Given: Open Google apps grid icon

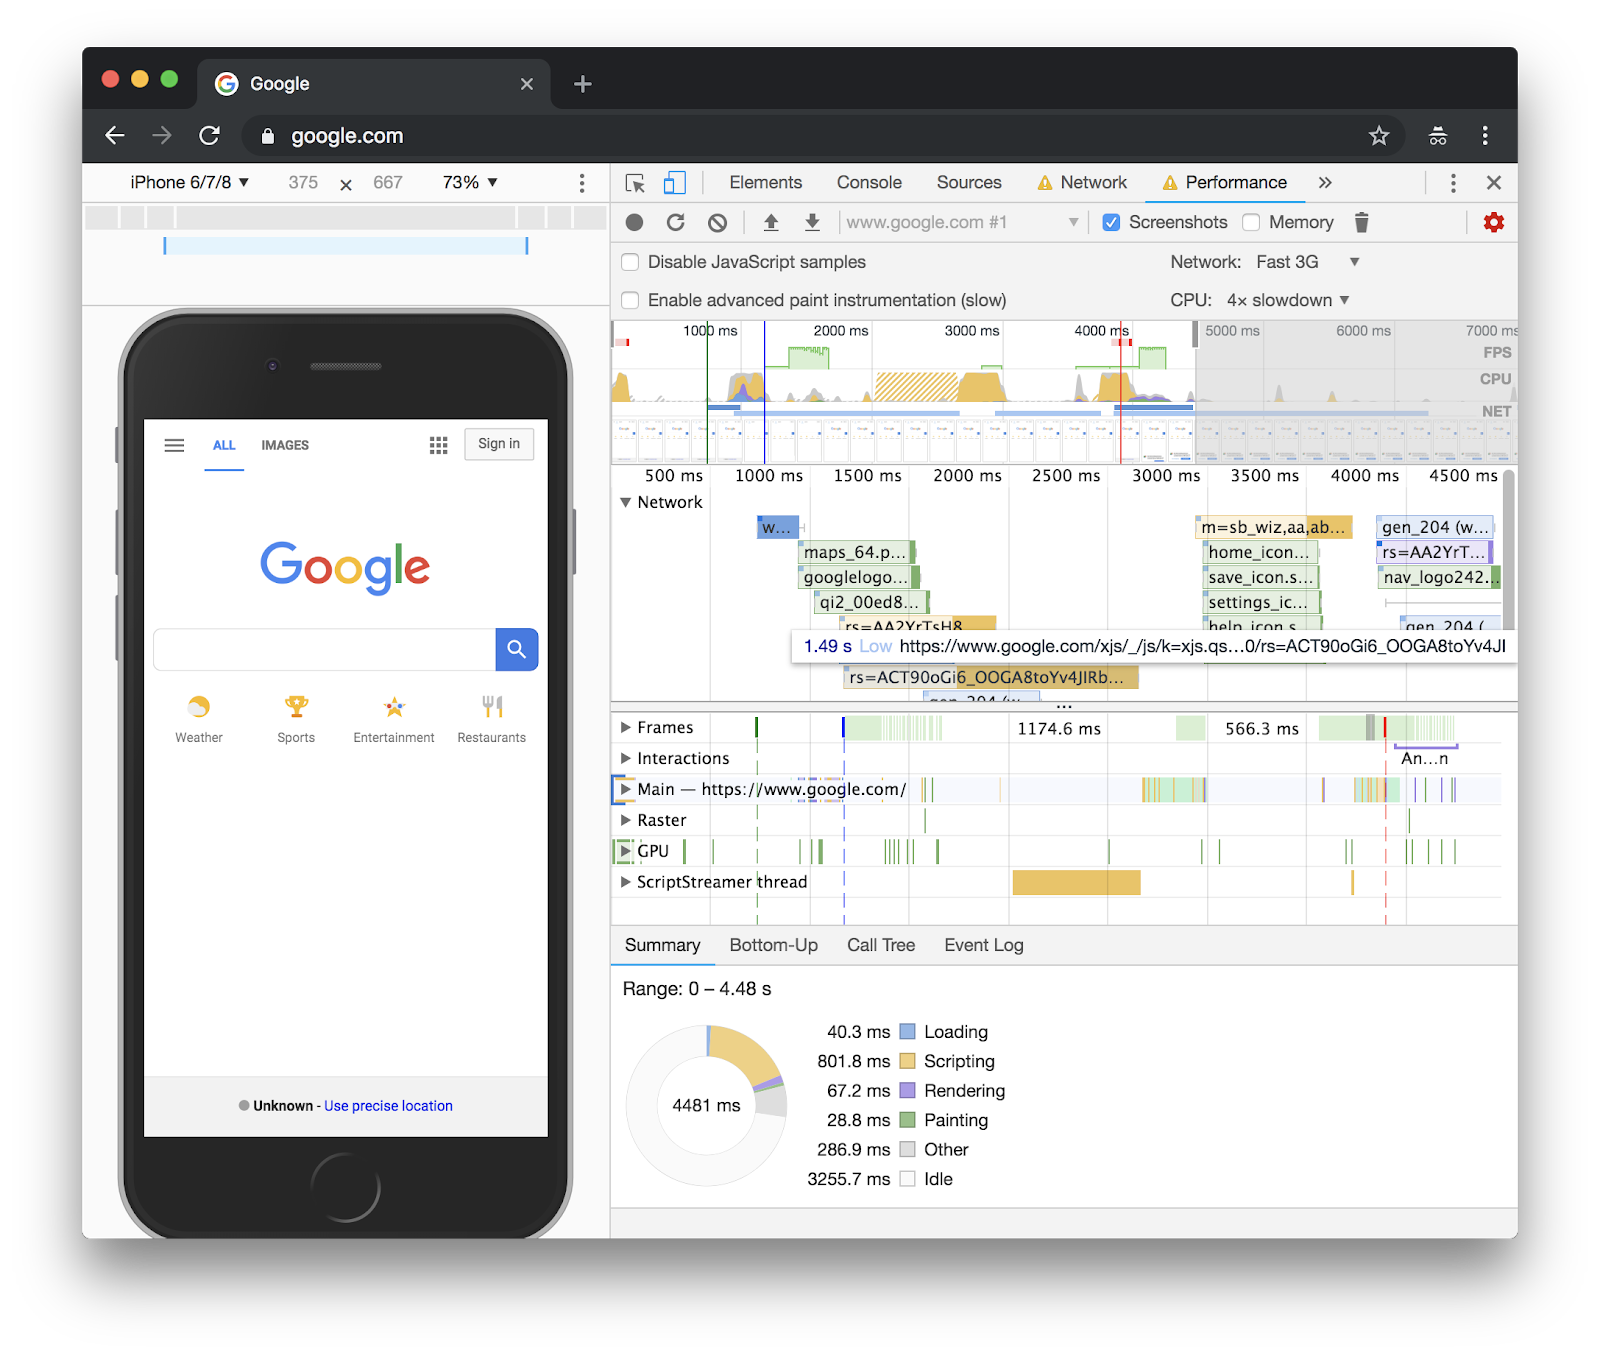Looking at the screenshot, I should coord(438,445).
